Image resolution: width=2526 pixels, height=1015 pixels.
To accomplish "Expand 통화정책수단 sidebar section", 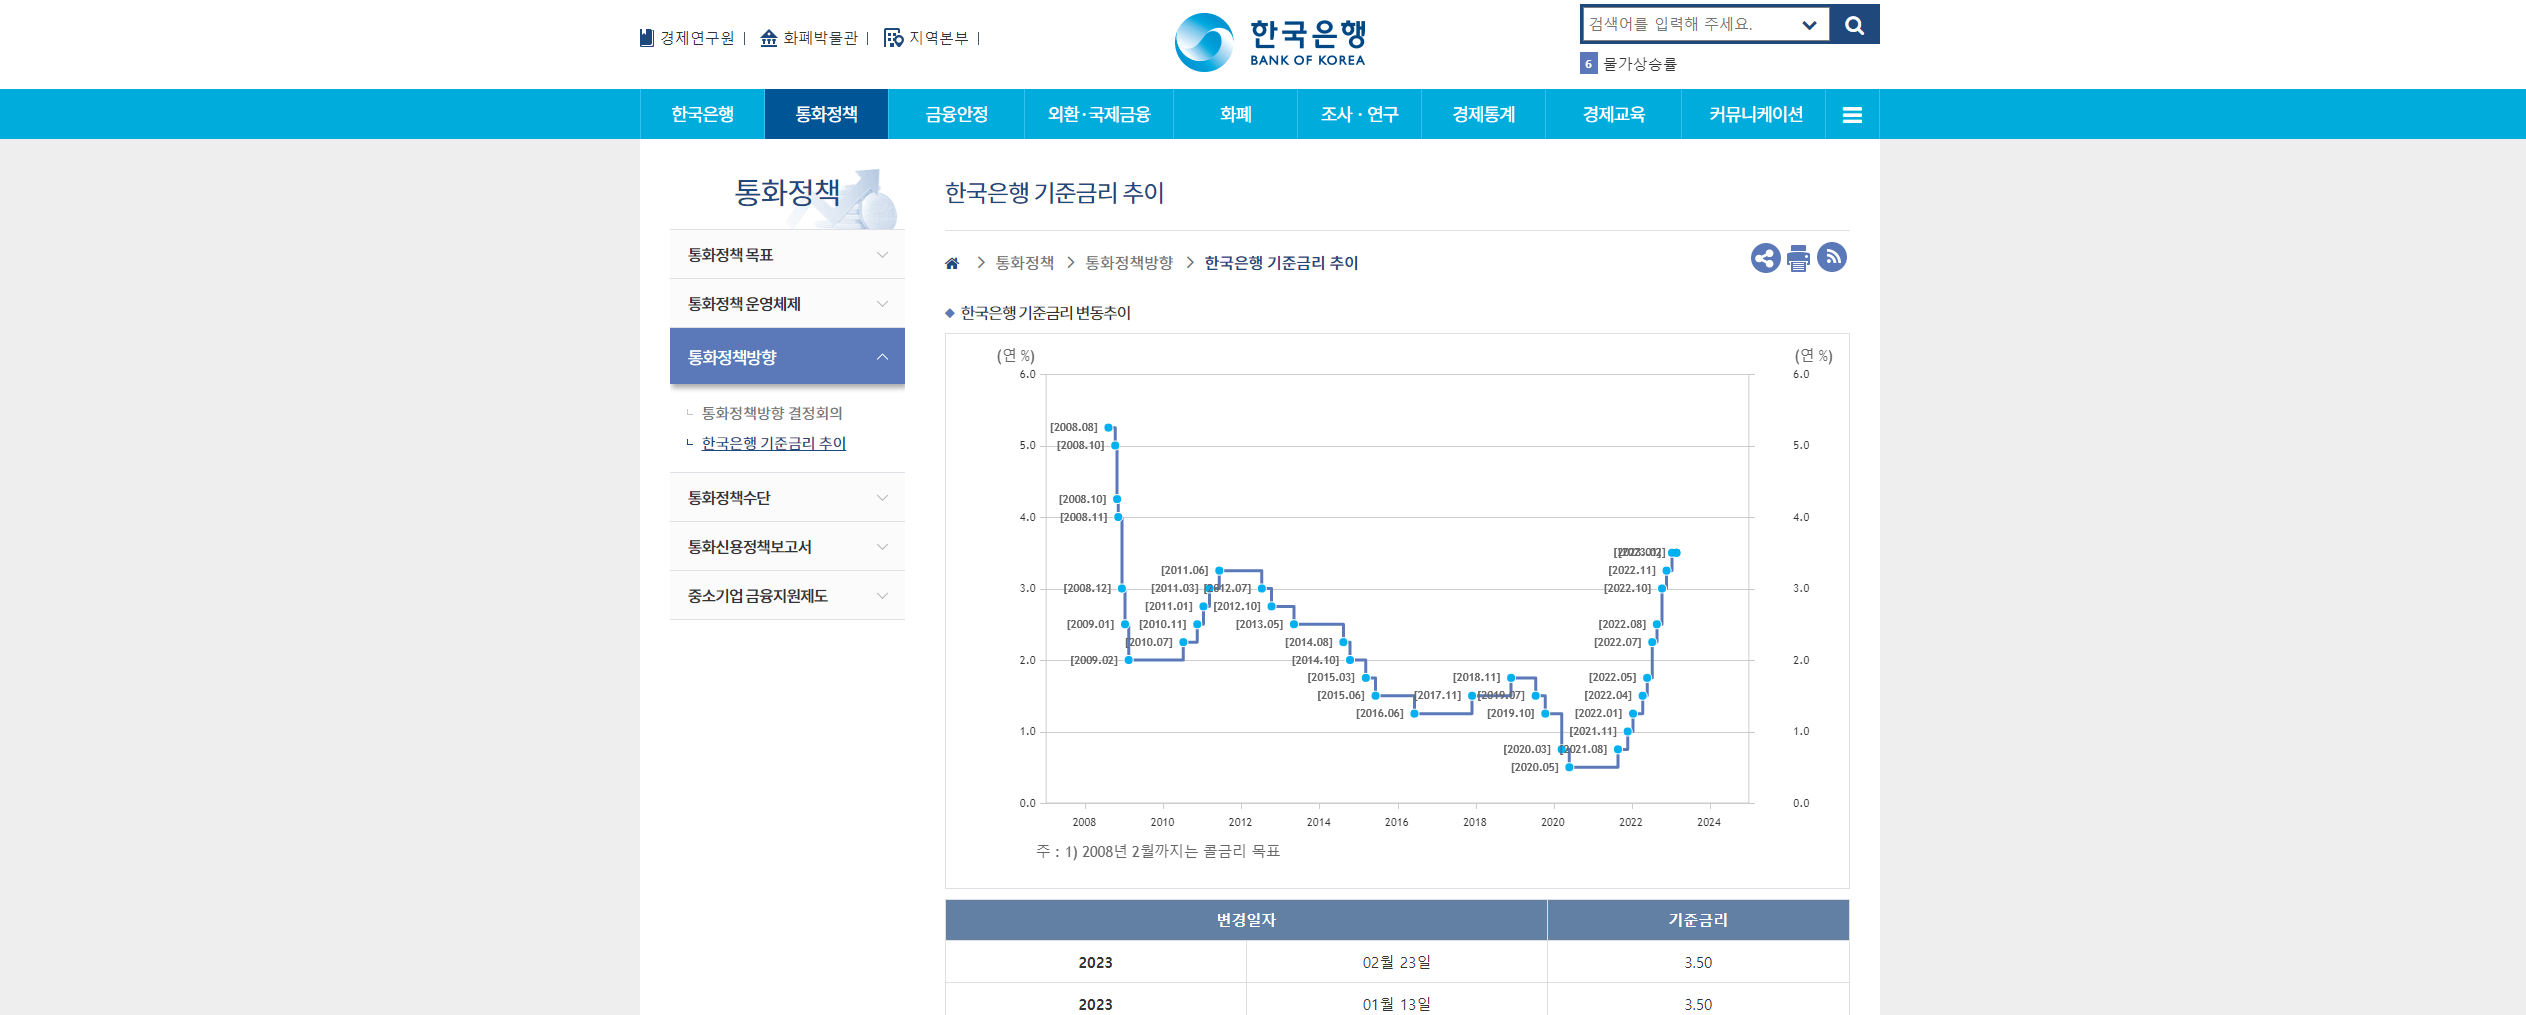I will [787, 498].
